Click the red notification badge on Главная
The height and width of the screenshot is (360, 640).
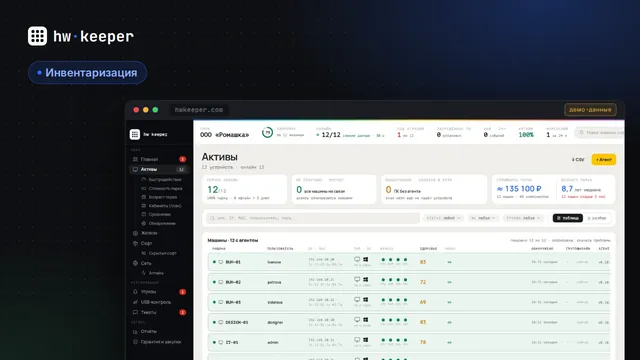coord(182,159)
